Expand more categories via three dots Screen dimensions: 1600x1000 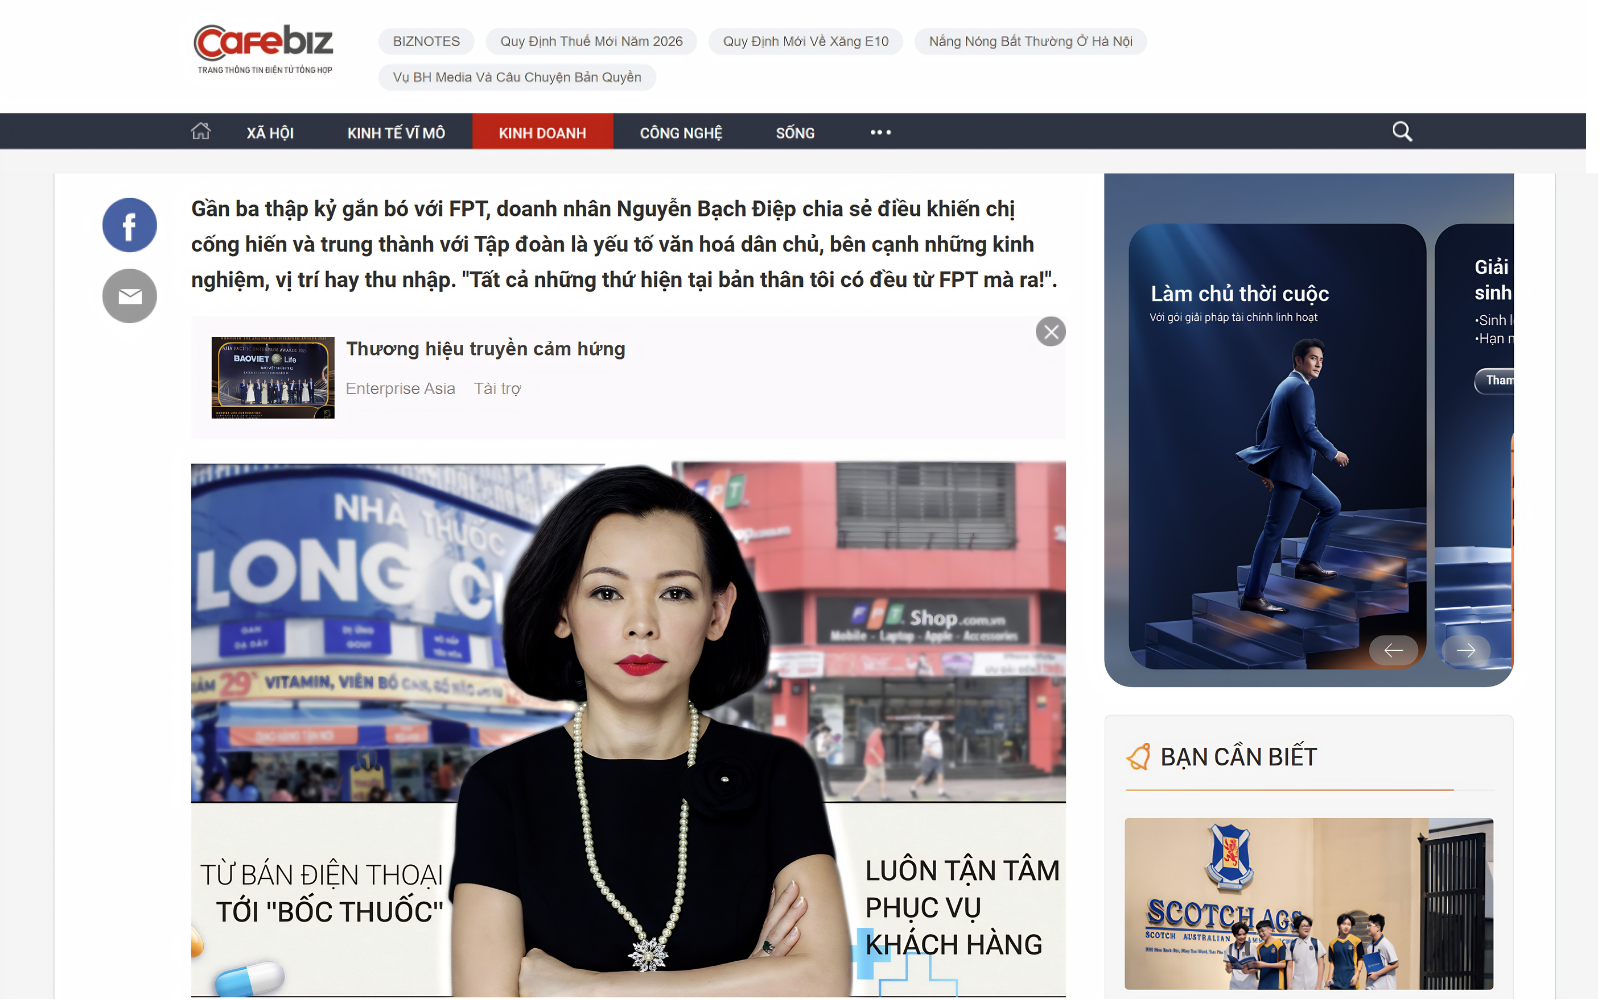880,132
